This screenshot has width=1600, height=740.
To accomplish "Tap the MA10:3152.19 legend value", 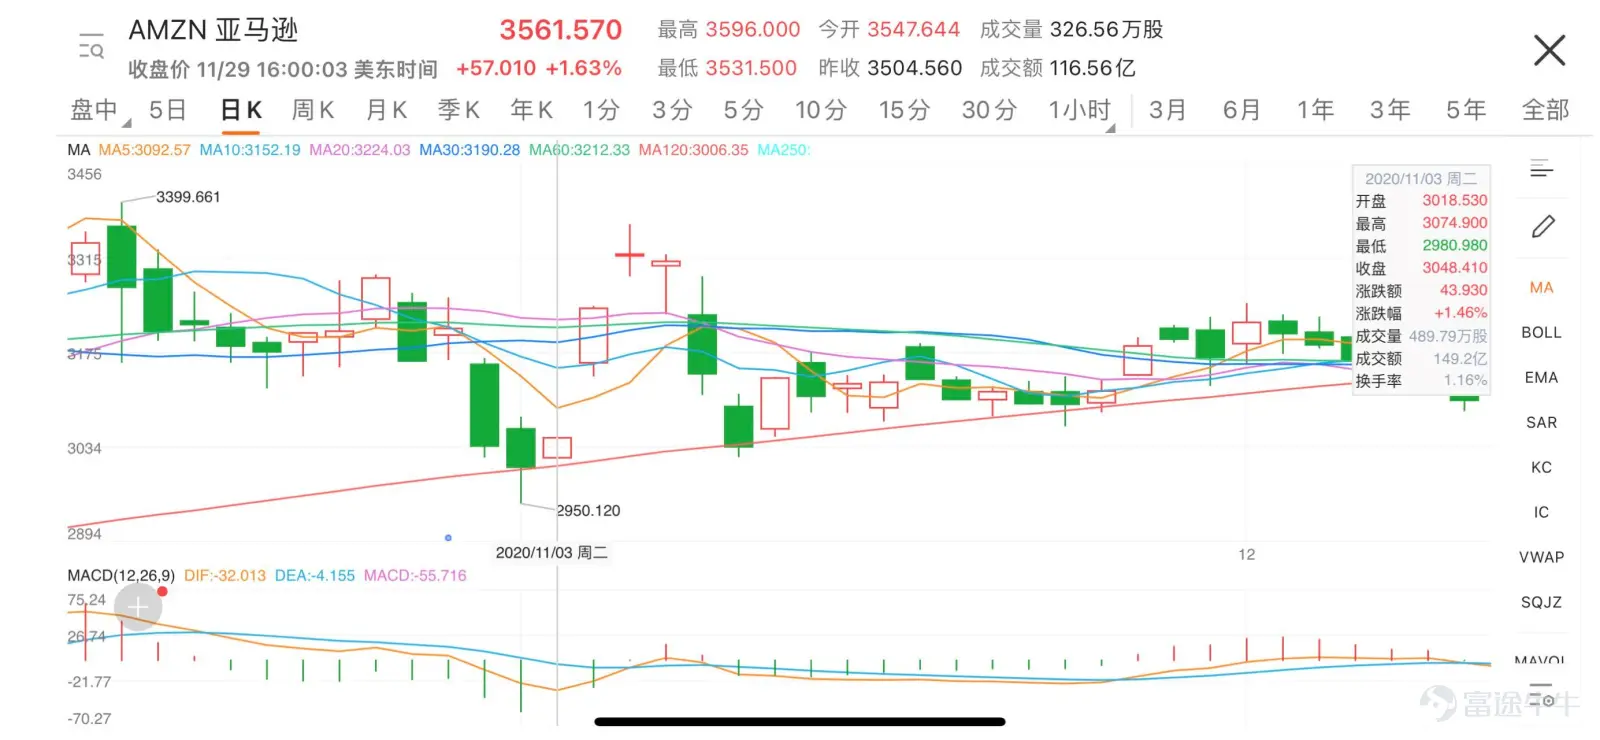I will point(250,150).
